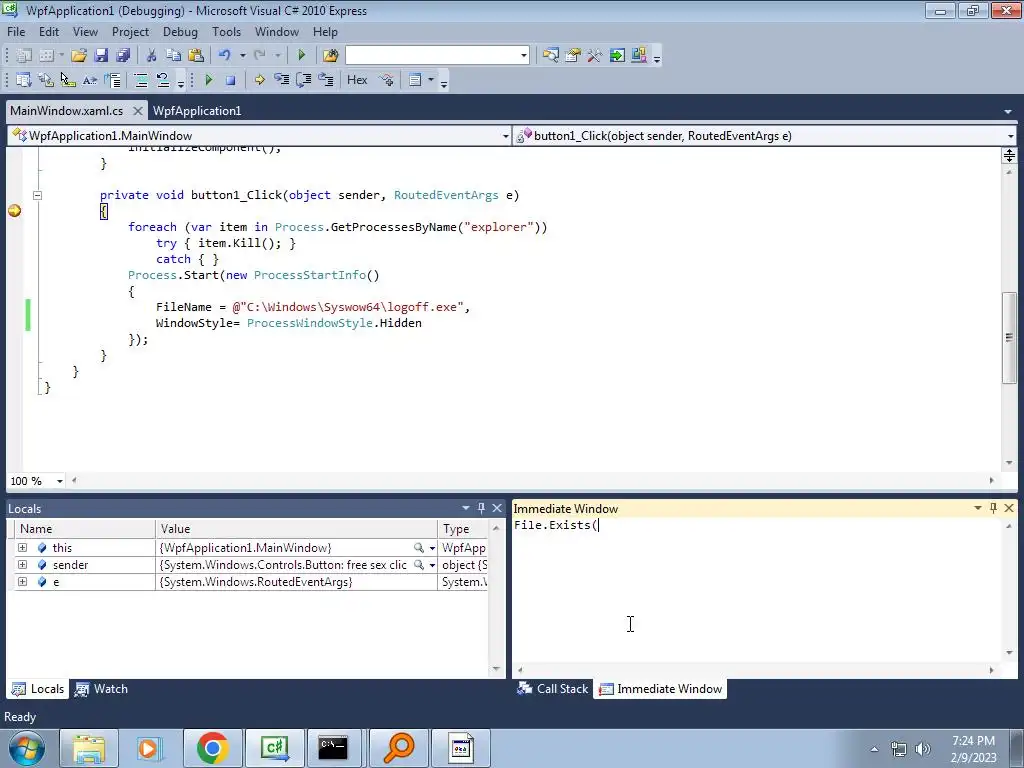Click the green Start Debugging arrow in the top toolbar
The height and width of the screenshot is (768, 1024).
[x=302, y=56]
